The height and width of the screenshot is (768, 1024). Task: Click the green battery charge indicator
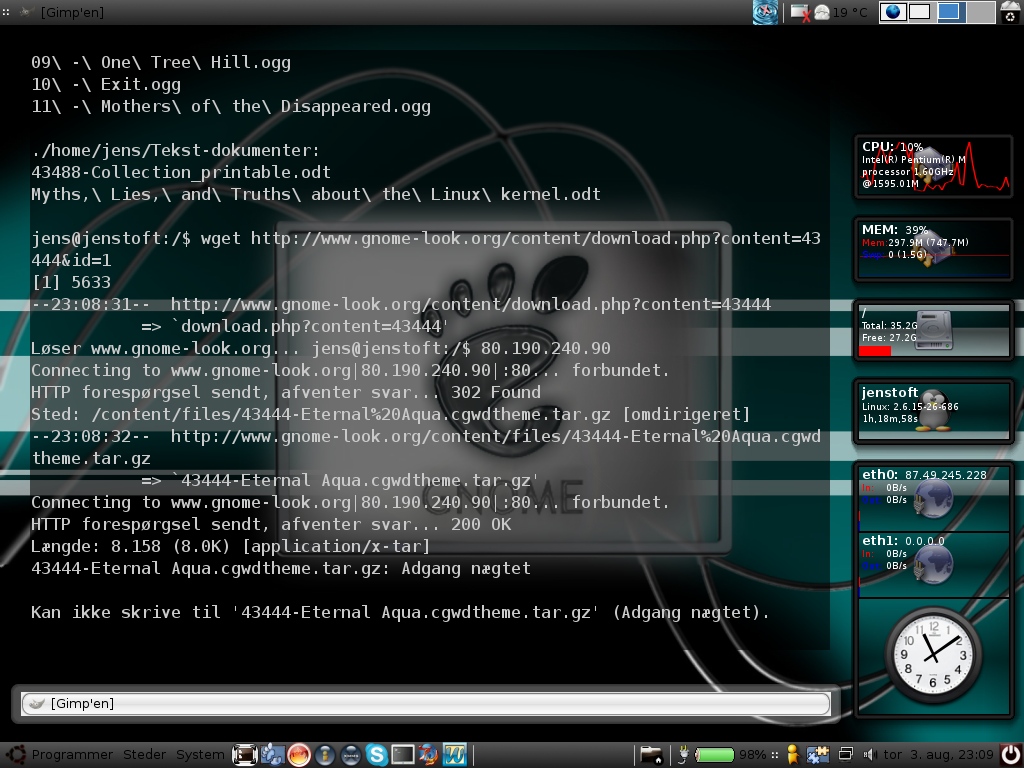click(714, 755)
